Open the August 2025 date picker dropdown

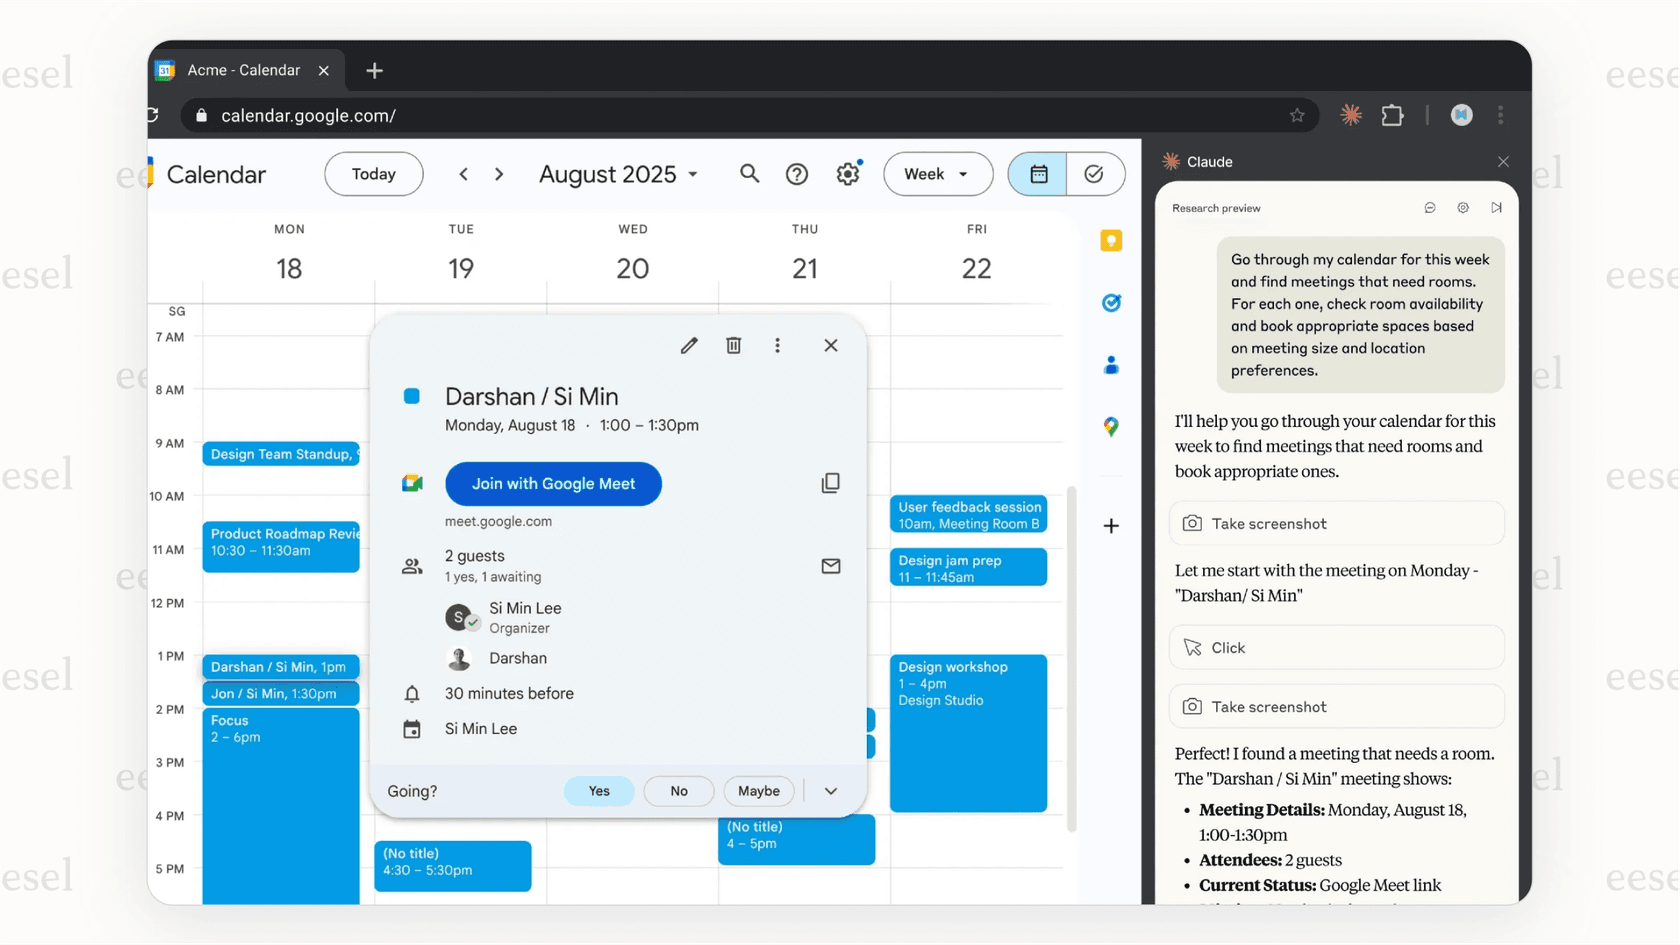pyautogui.click(x=618, y=174)
